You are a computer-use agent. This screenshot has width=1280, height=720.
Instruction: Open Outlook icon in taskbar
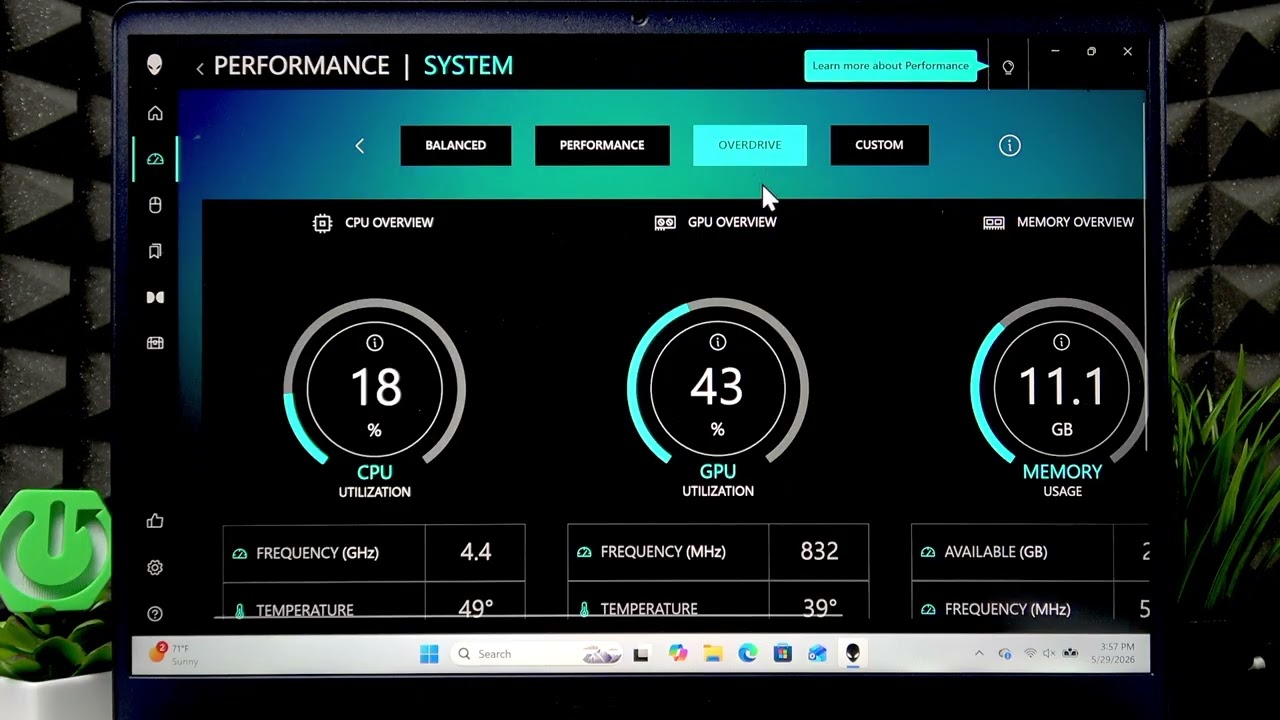click(x=817, y=654)
